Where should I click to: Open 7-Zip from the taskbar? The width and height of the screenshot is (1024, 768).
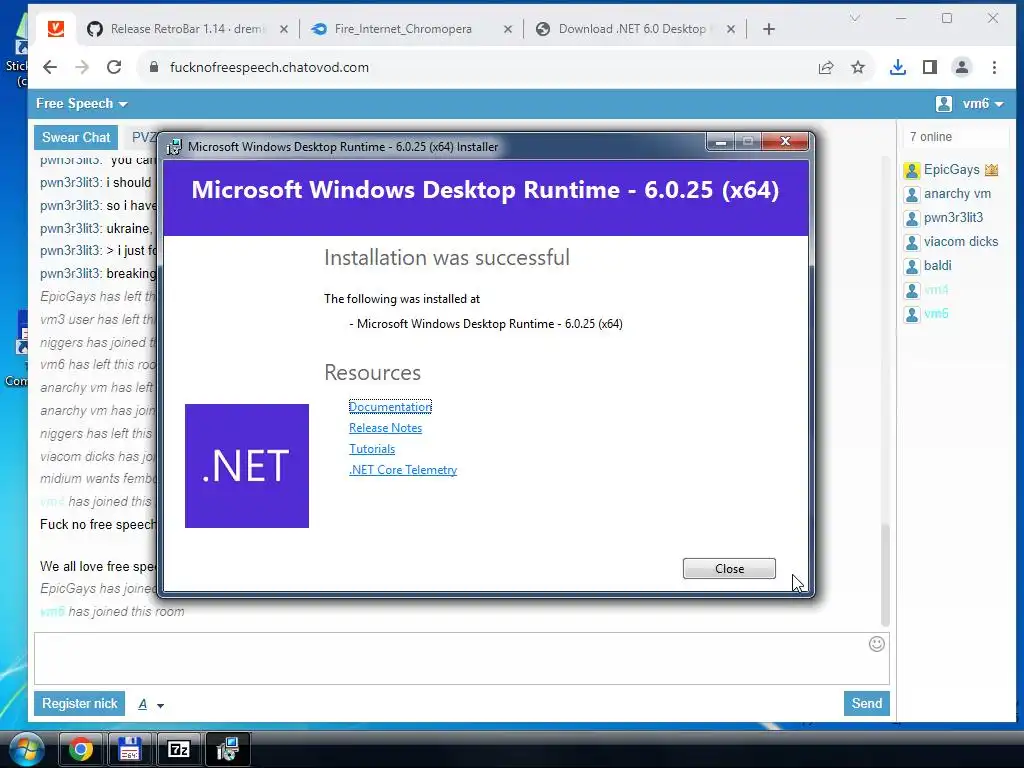(x=179, y=750)
